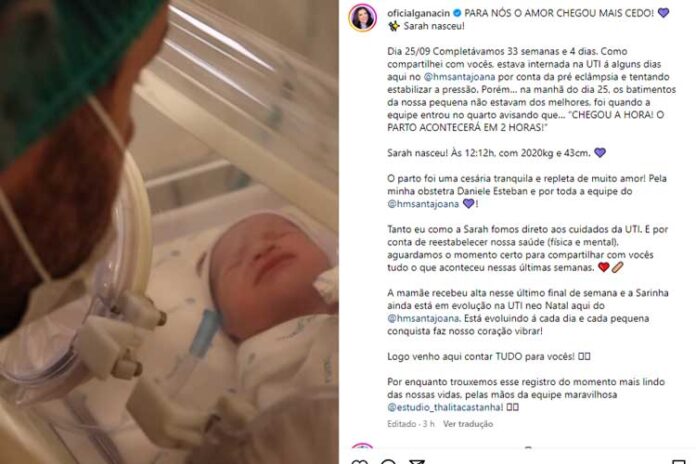Open the oficialganacin profile picture
Image resolution: width=696 pixels, height=464 pixels.
point(363,18)
